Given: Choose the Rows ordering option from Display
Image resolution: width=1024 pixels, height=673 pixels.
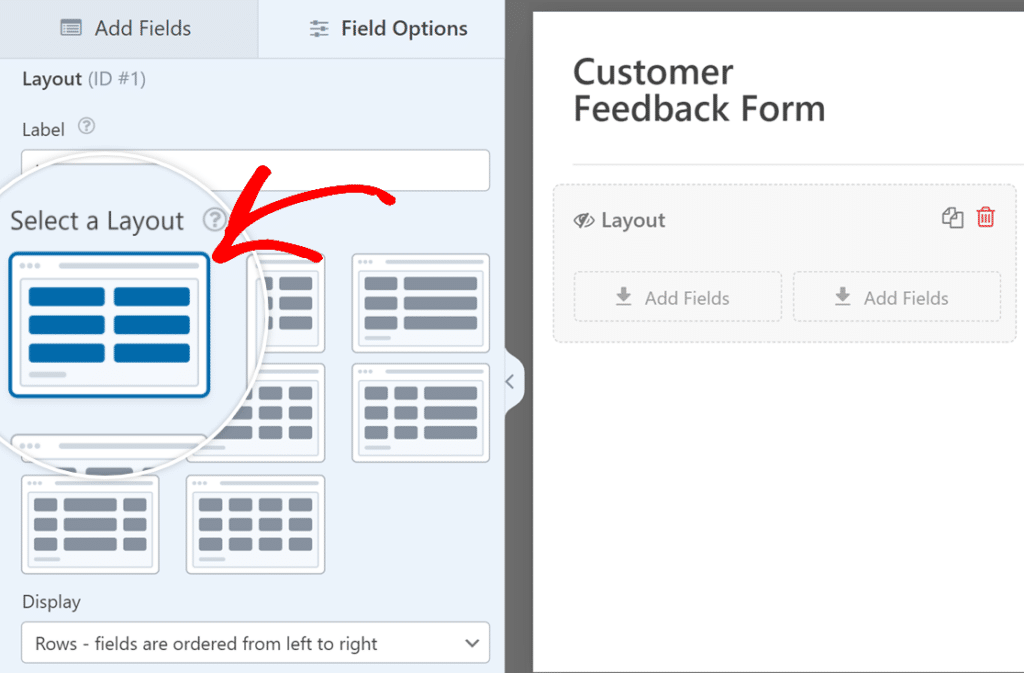Looking at the screenshot, I should click(255, 643).
